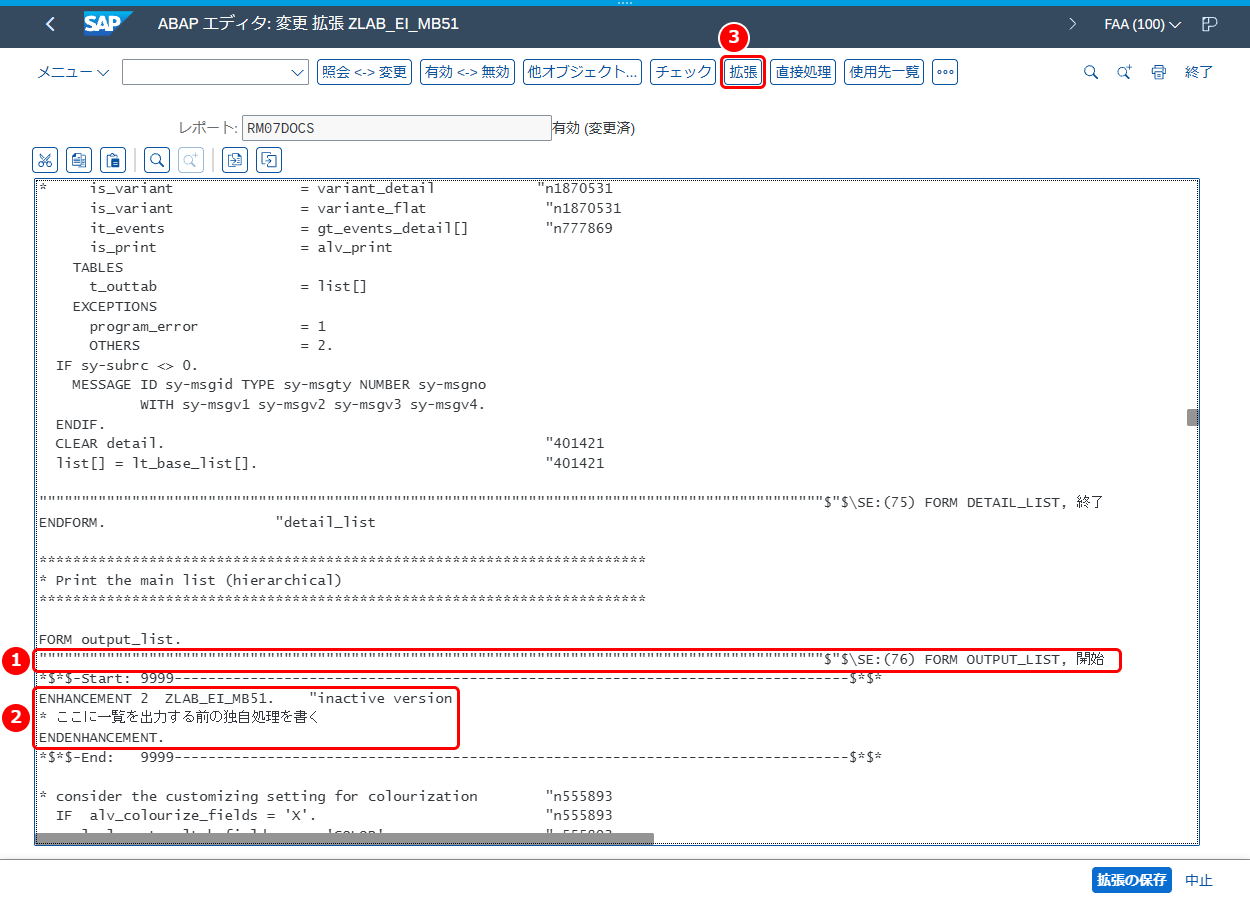Viewport: 1250px width, 900px height.
Task: Click the 使用先一覧 button
Action: point(884,72)
